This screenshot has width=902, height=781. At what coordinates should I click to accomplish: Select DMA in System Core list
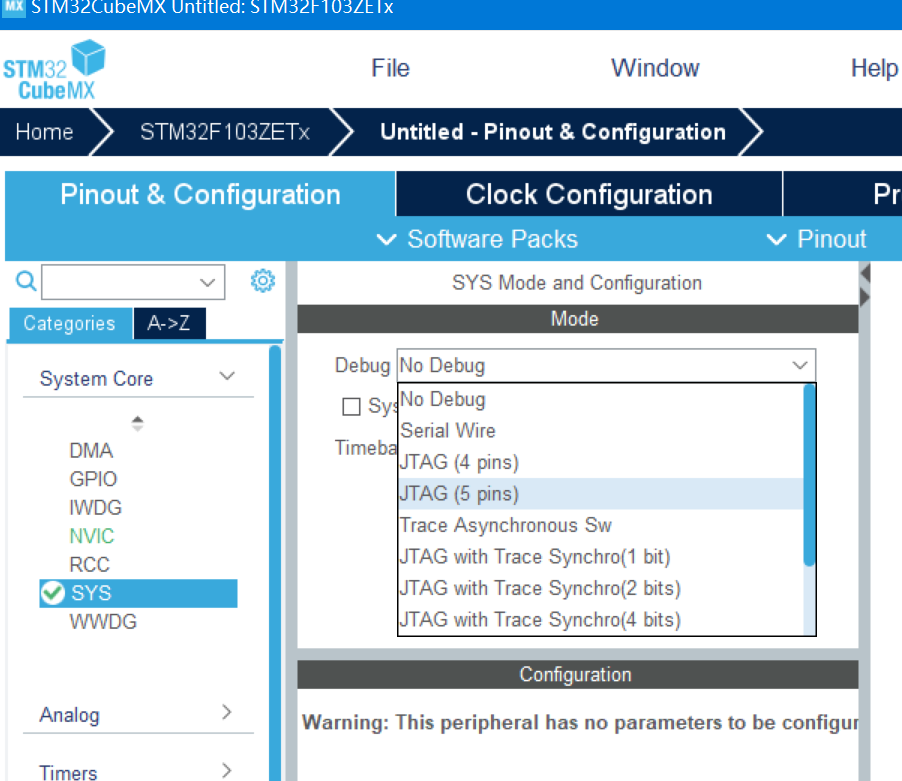pos(91,450)
